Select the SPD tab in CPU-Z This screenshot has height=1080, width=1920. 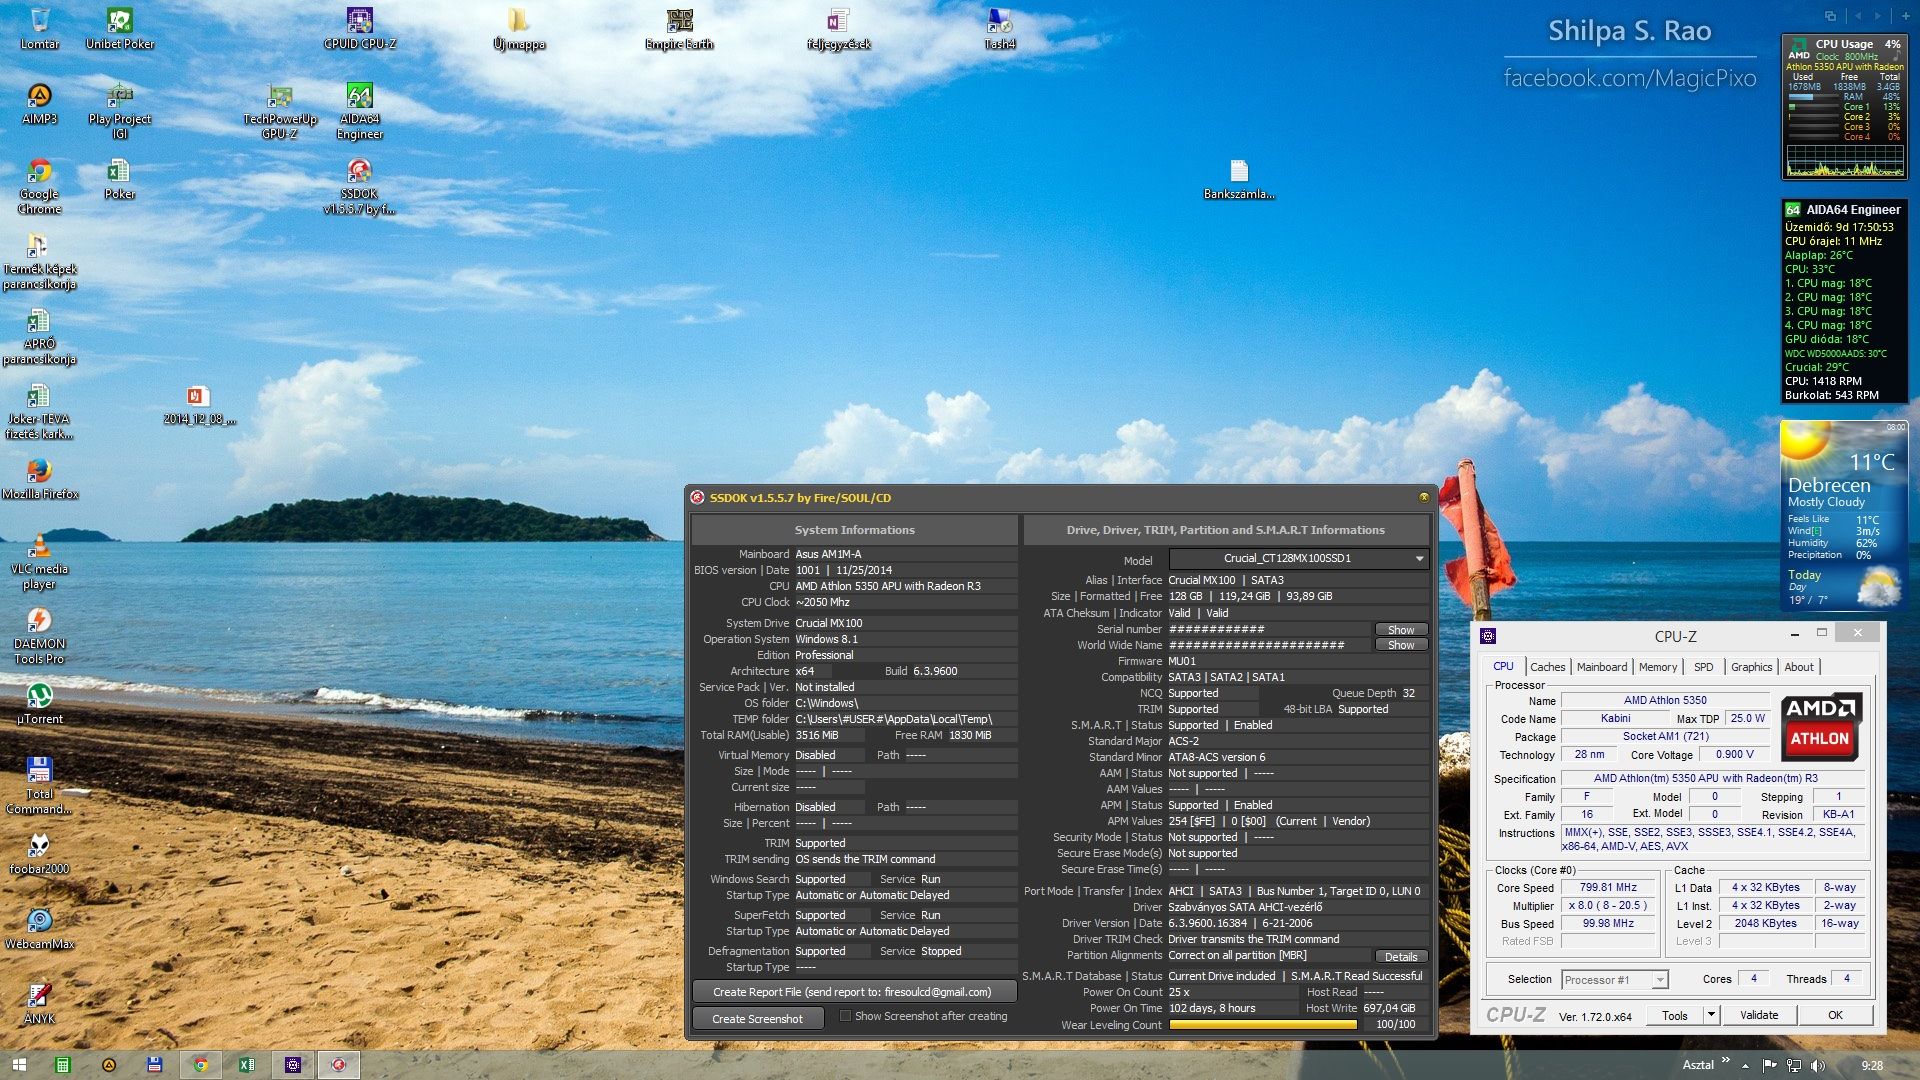coord(1703,667)
